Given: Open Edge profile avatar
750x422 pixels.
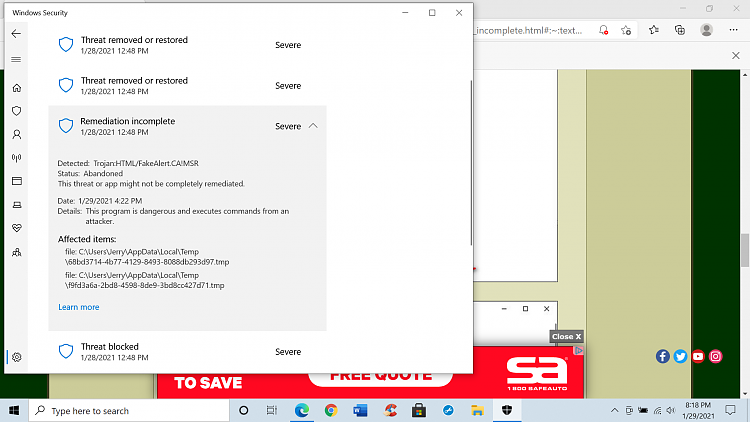Looking at the screenshot, I should point(706,30).
